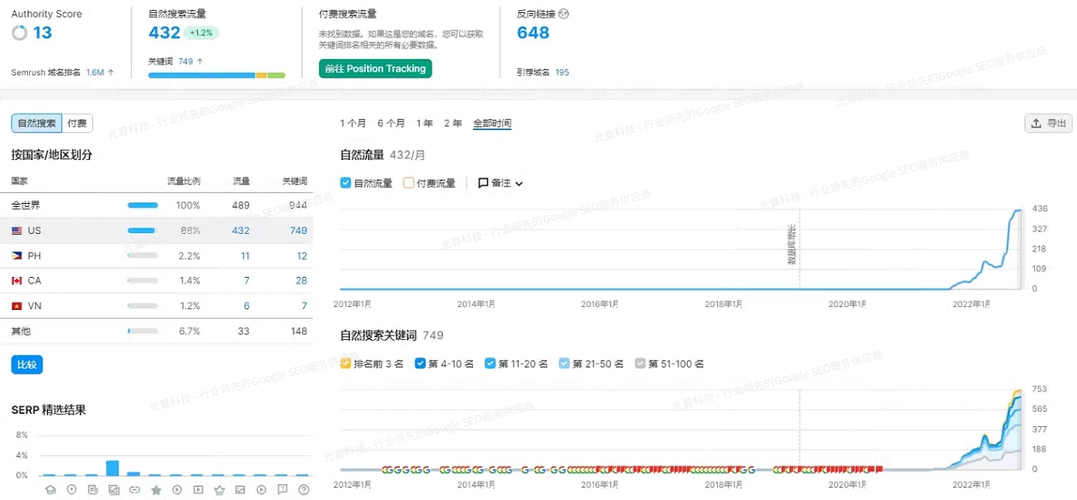
Task: Click the Canada flag icon
Action: coord(16,280)
